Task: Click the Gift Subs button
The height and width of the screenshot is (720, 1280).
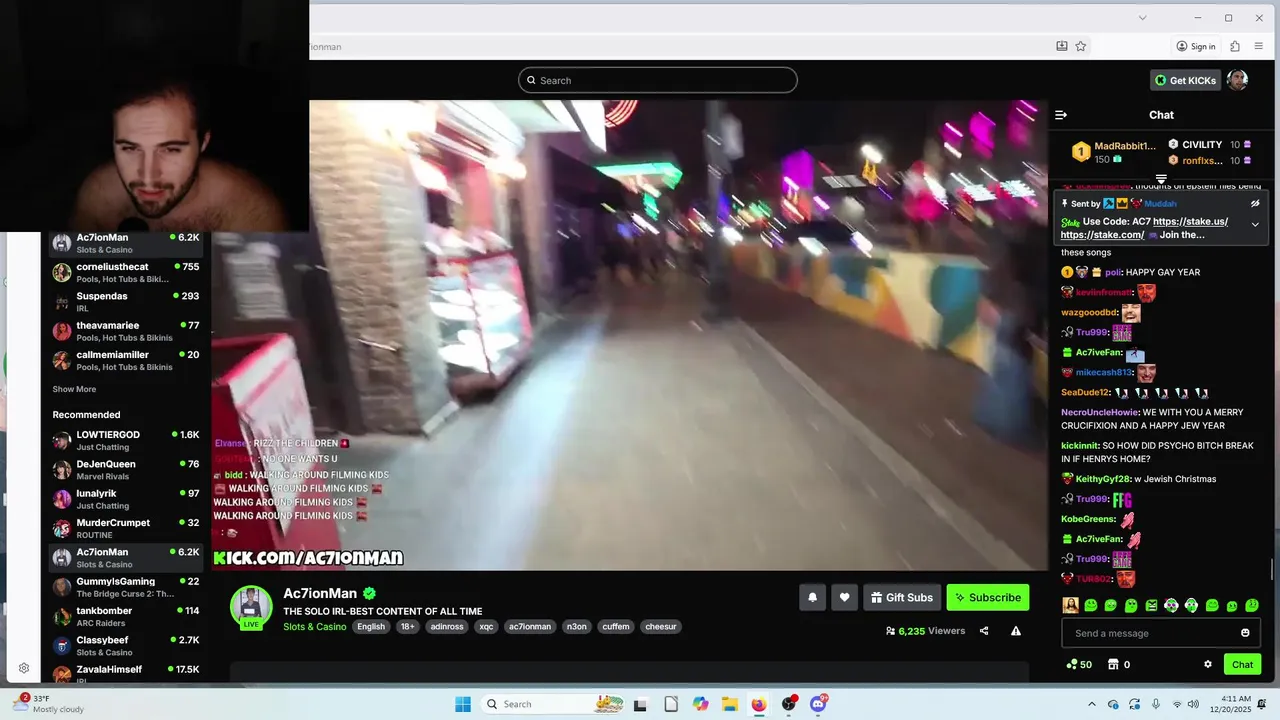Action: point(902,597)
